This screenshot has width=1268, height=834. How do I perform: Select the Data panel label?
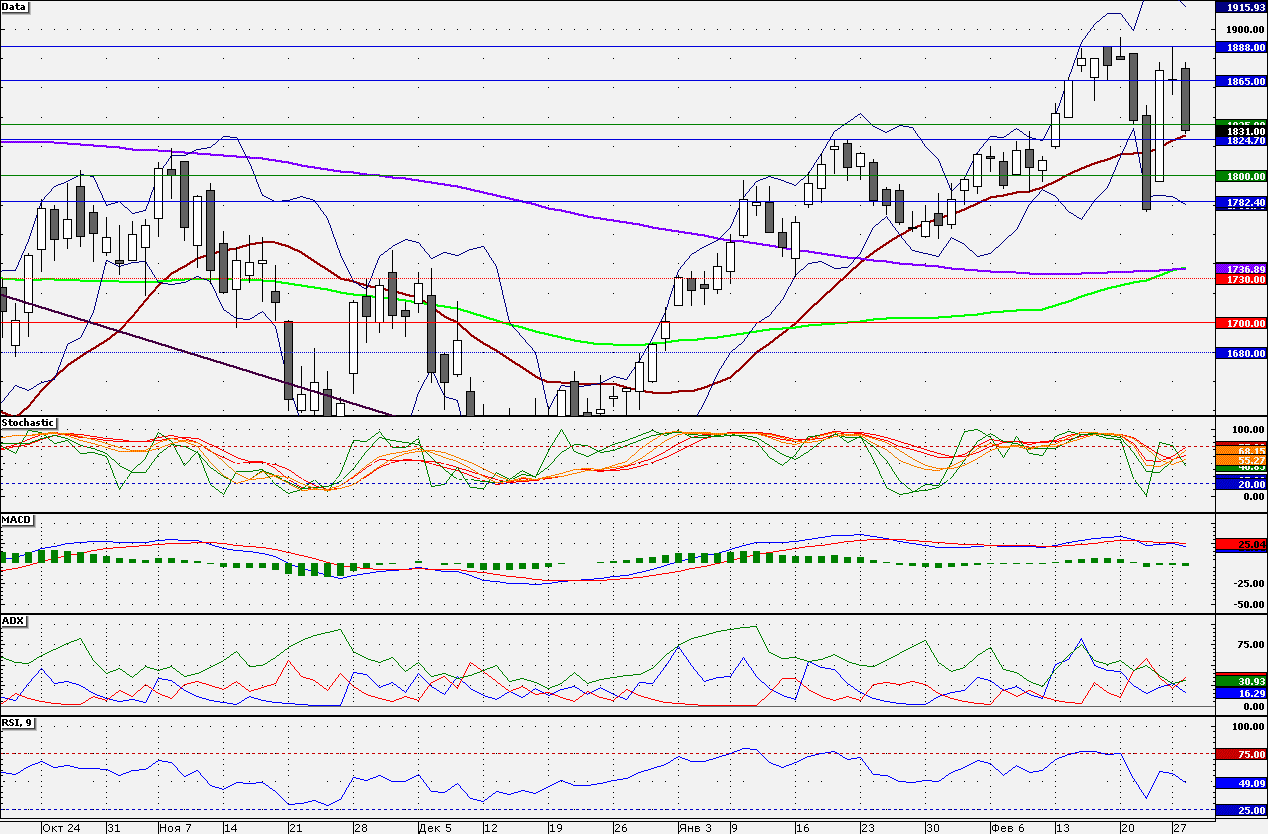click(15, 6)
